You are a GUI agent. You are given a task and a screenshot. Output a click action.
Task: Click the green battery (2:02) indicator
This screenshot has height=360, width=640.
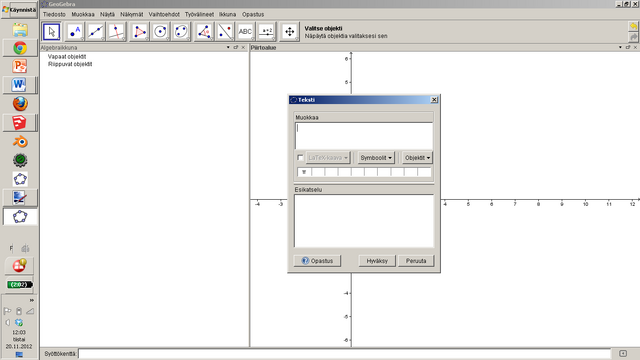[x=20, y=284]
